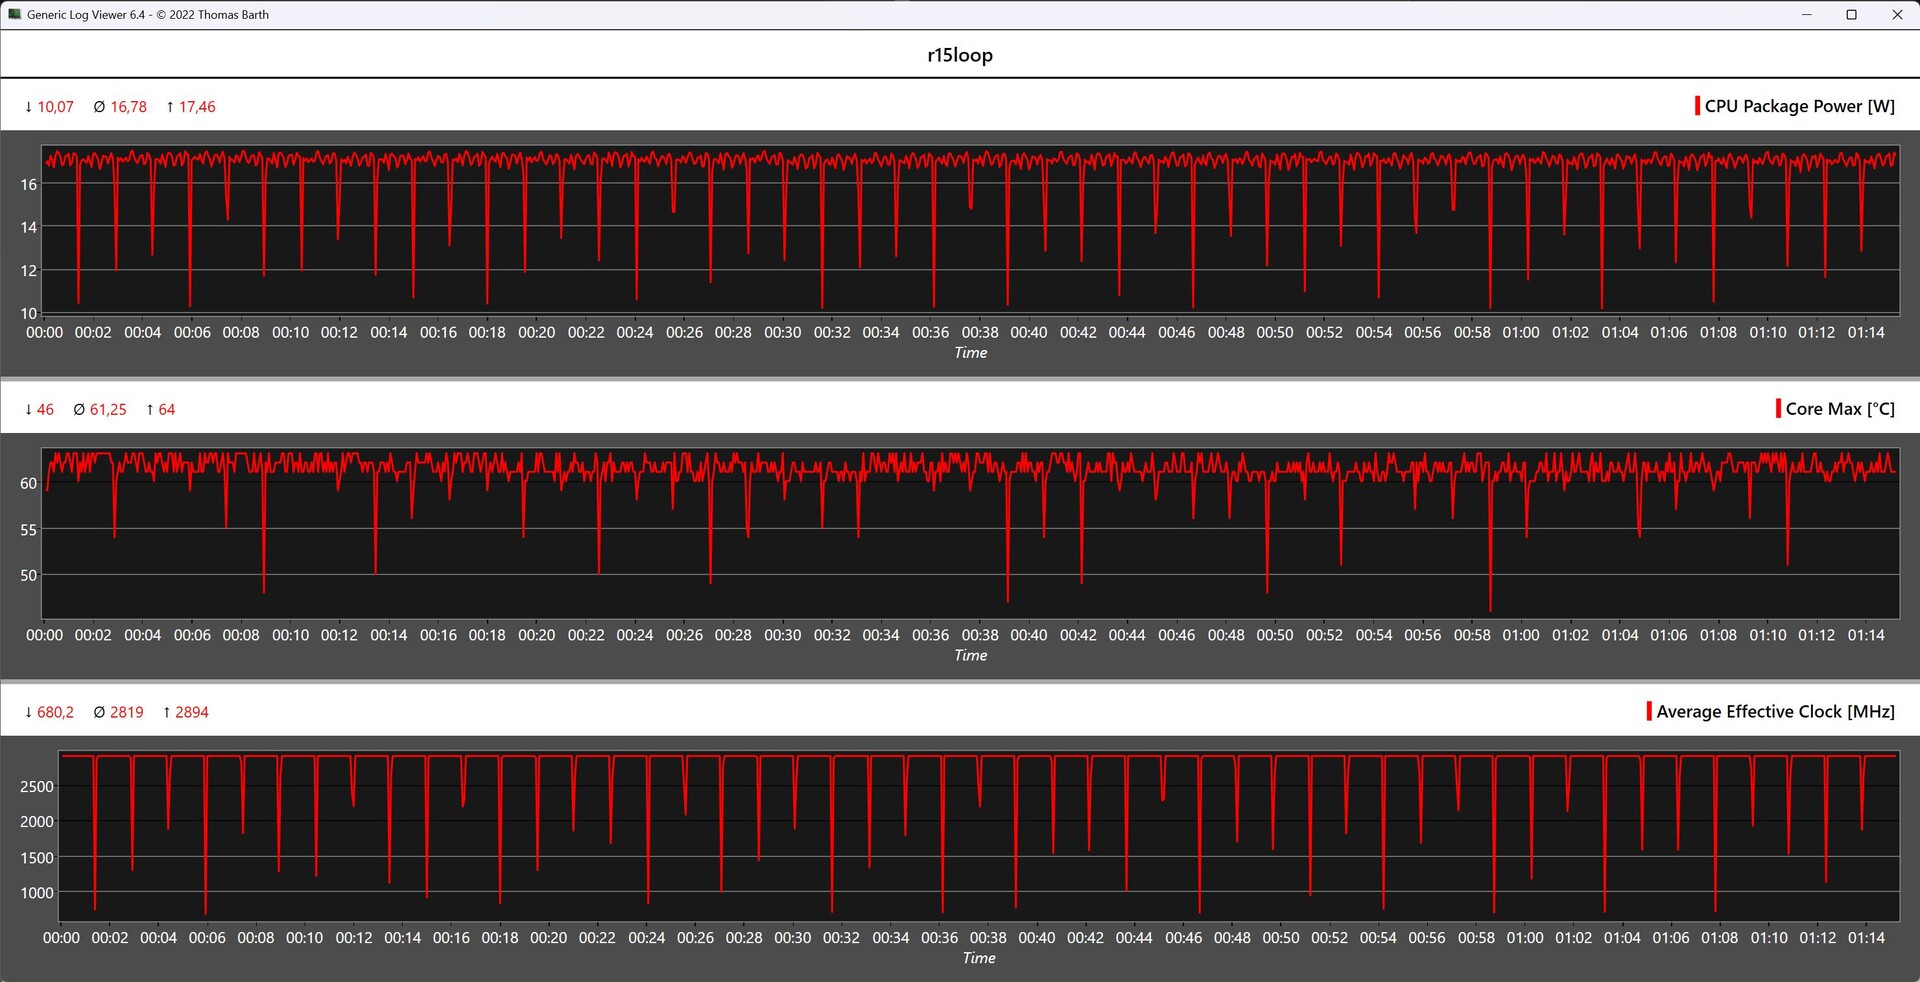
Task: Click the r15loop chart title
Action: (960, 55)
